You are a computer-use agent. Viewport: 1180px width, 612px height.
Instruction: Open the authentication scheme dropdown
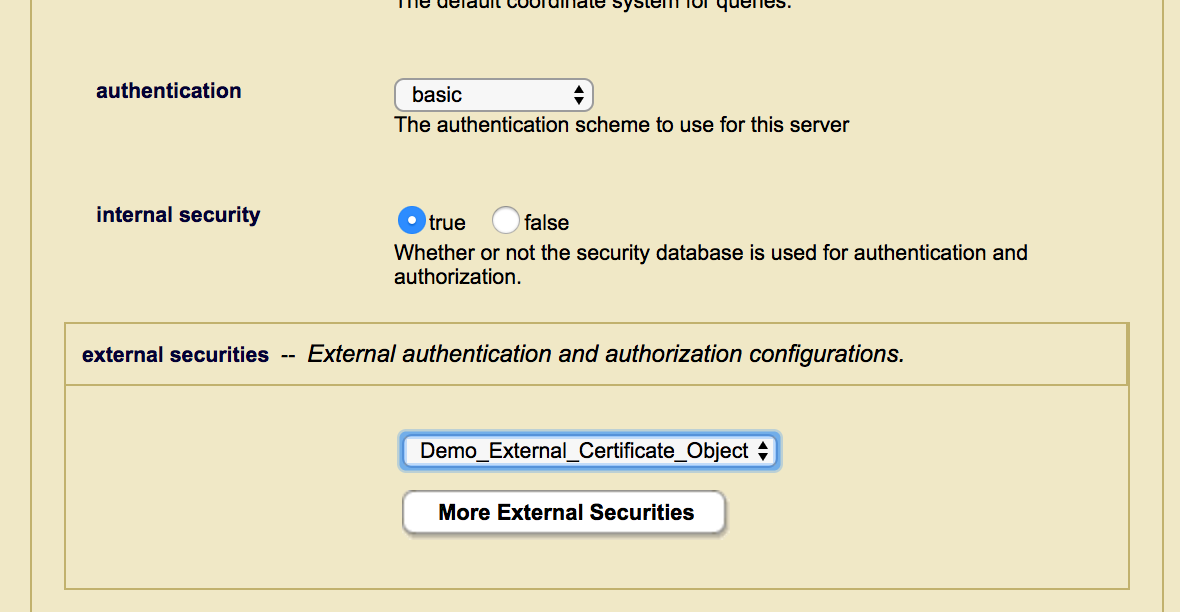(494, 95)
